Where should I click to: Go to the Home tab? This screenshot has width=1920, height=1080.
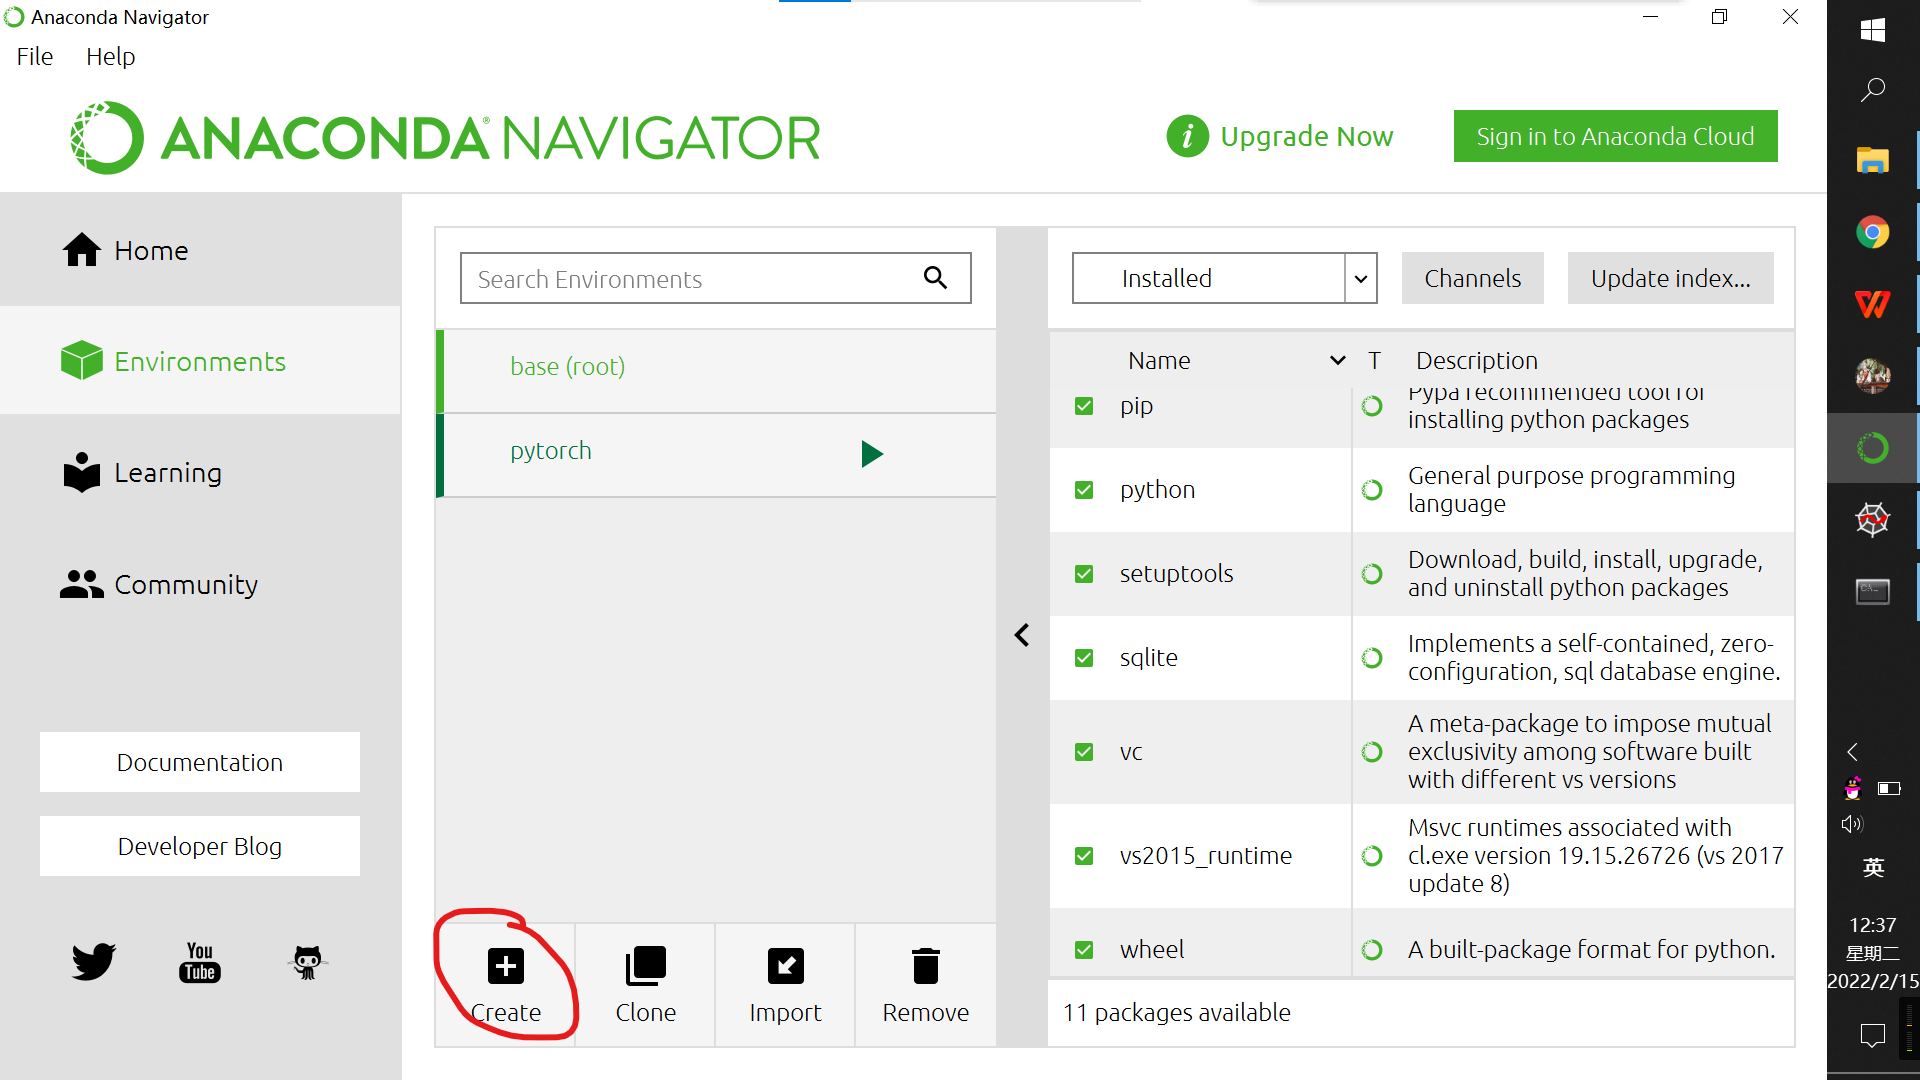tap(200, 250)
